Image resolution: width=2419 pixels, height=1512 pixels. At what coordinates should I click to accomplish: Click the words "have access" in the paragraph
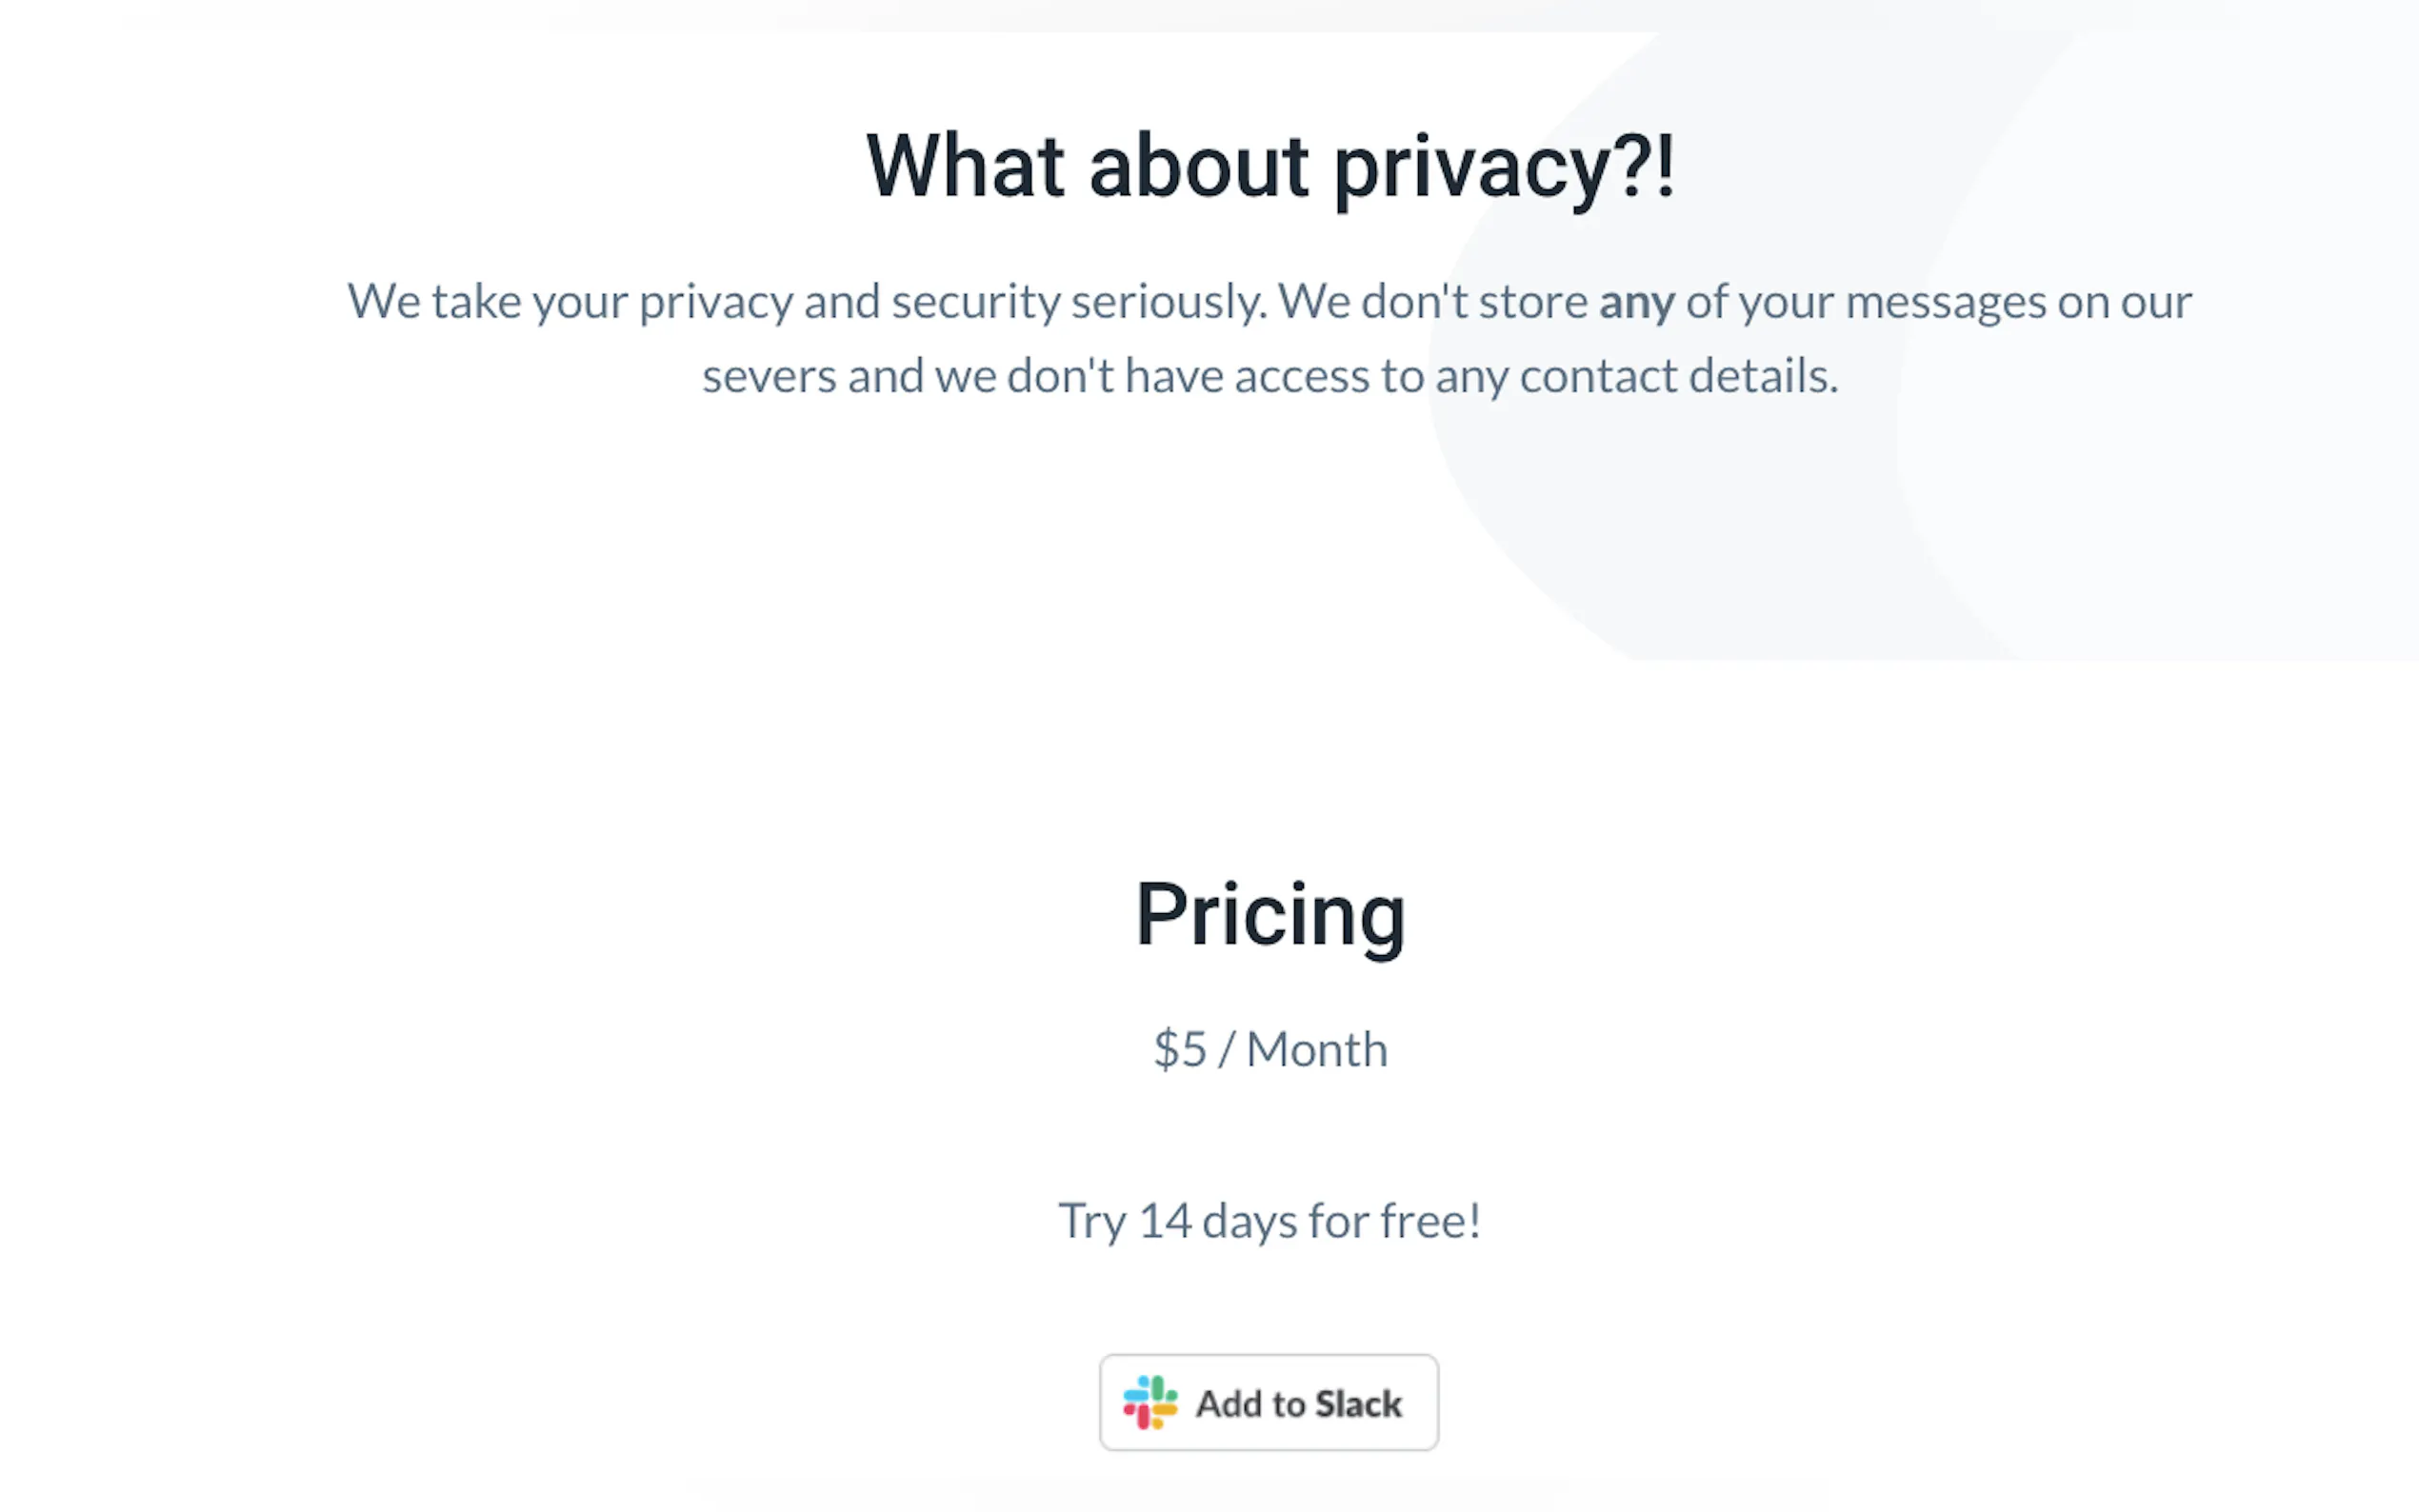(1247, 377)
